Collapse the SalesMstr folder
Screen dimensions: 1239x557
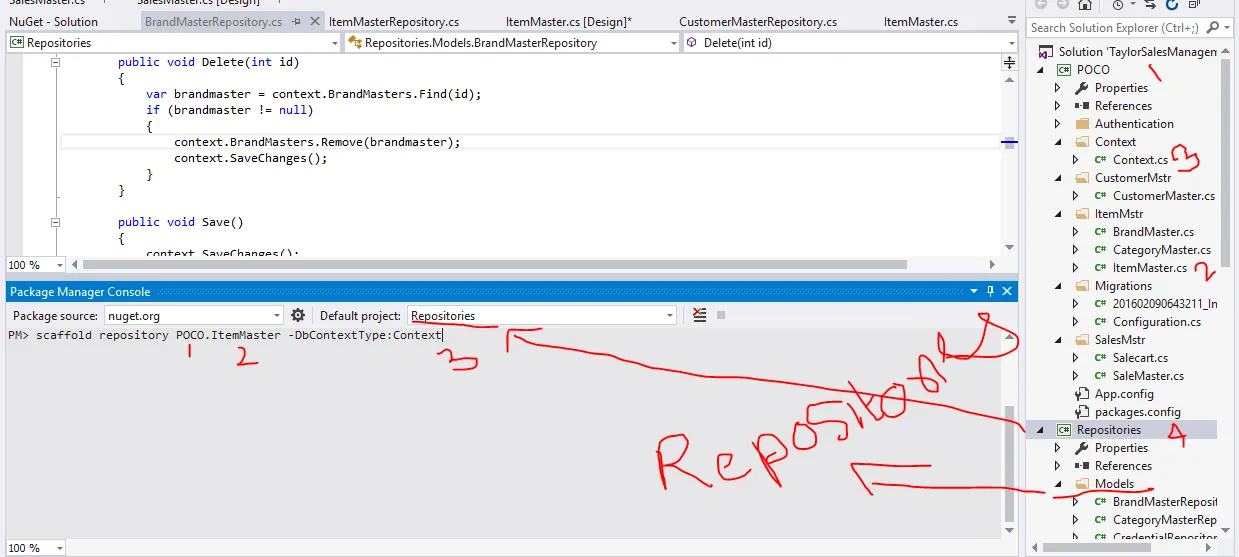pyautogui.click(x=1058, y=340)
